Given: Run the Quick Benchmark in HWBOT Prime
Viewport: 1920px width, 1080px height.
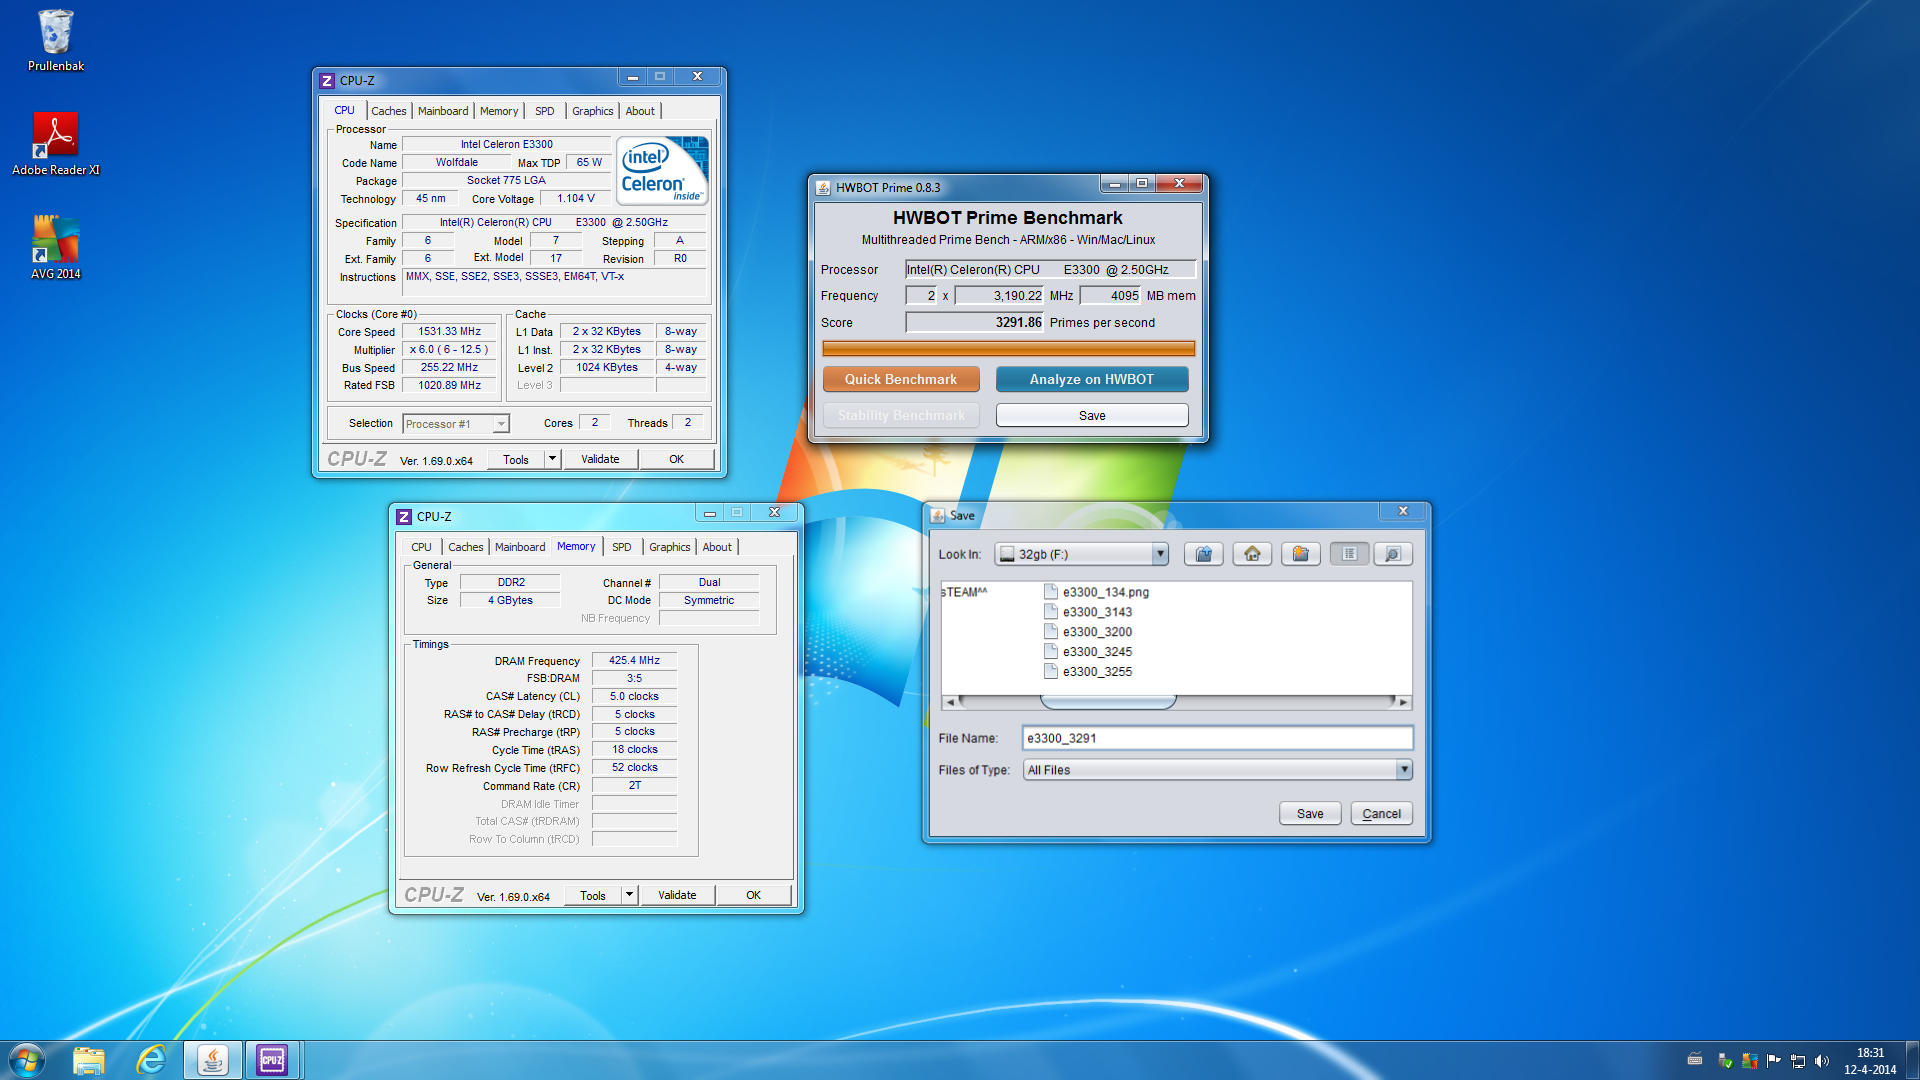Looking at the screenshot, I should tap(901, 379).
